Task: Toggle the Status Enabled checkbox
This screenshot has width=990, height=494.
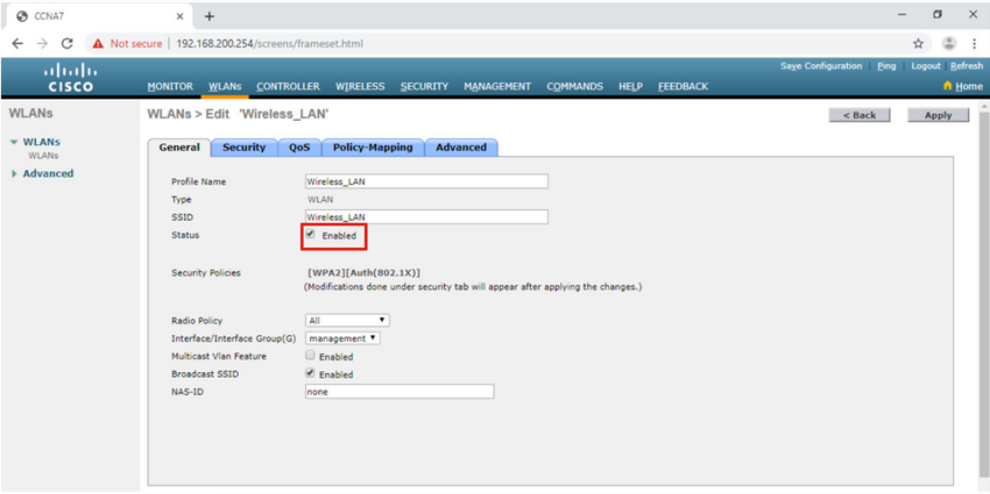Action: point(310,234)
